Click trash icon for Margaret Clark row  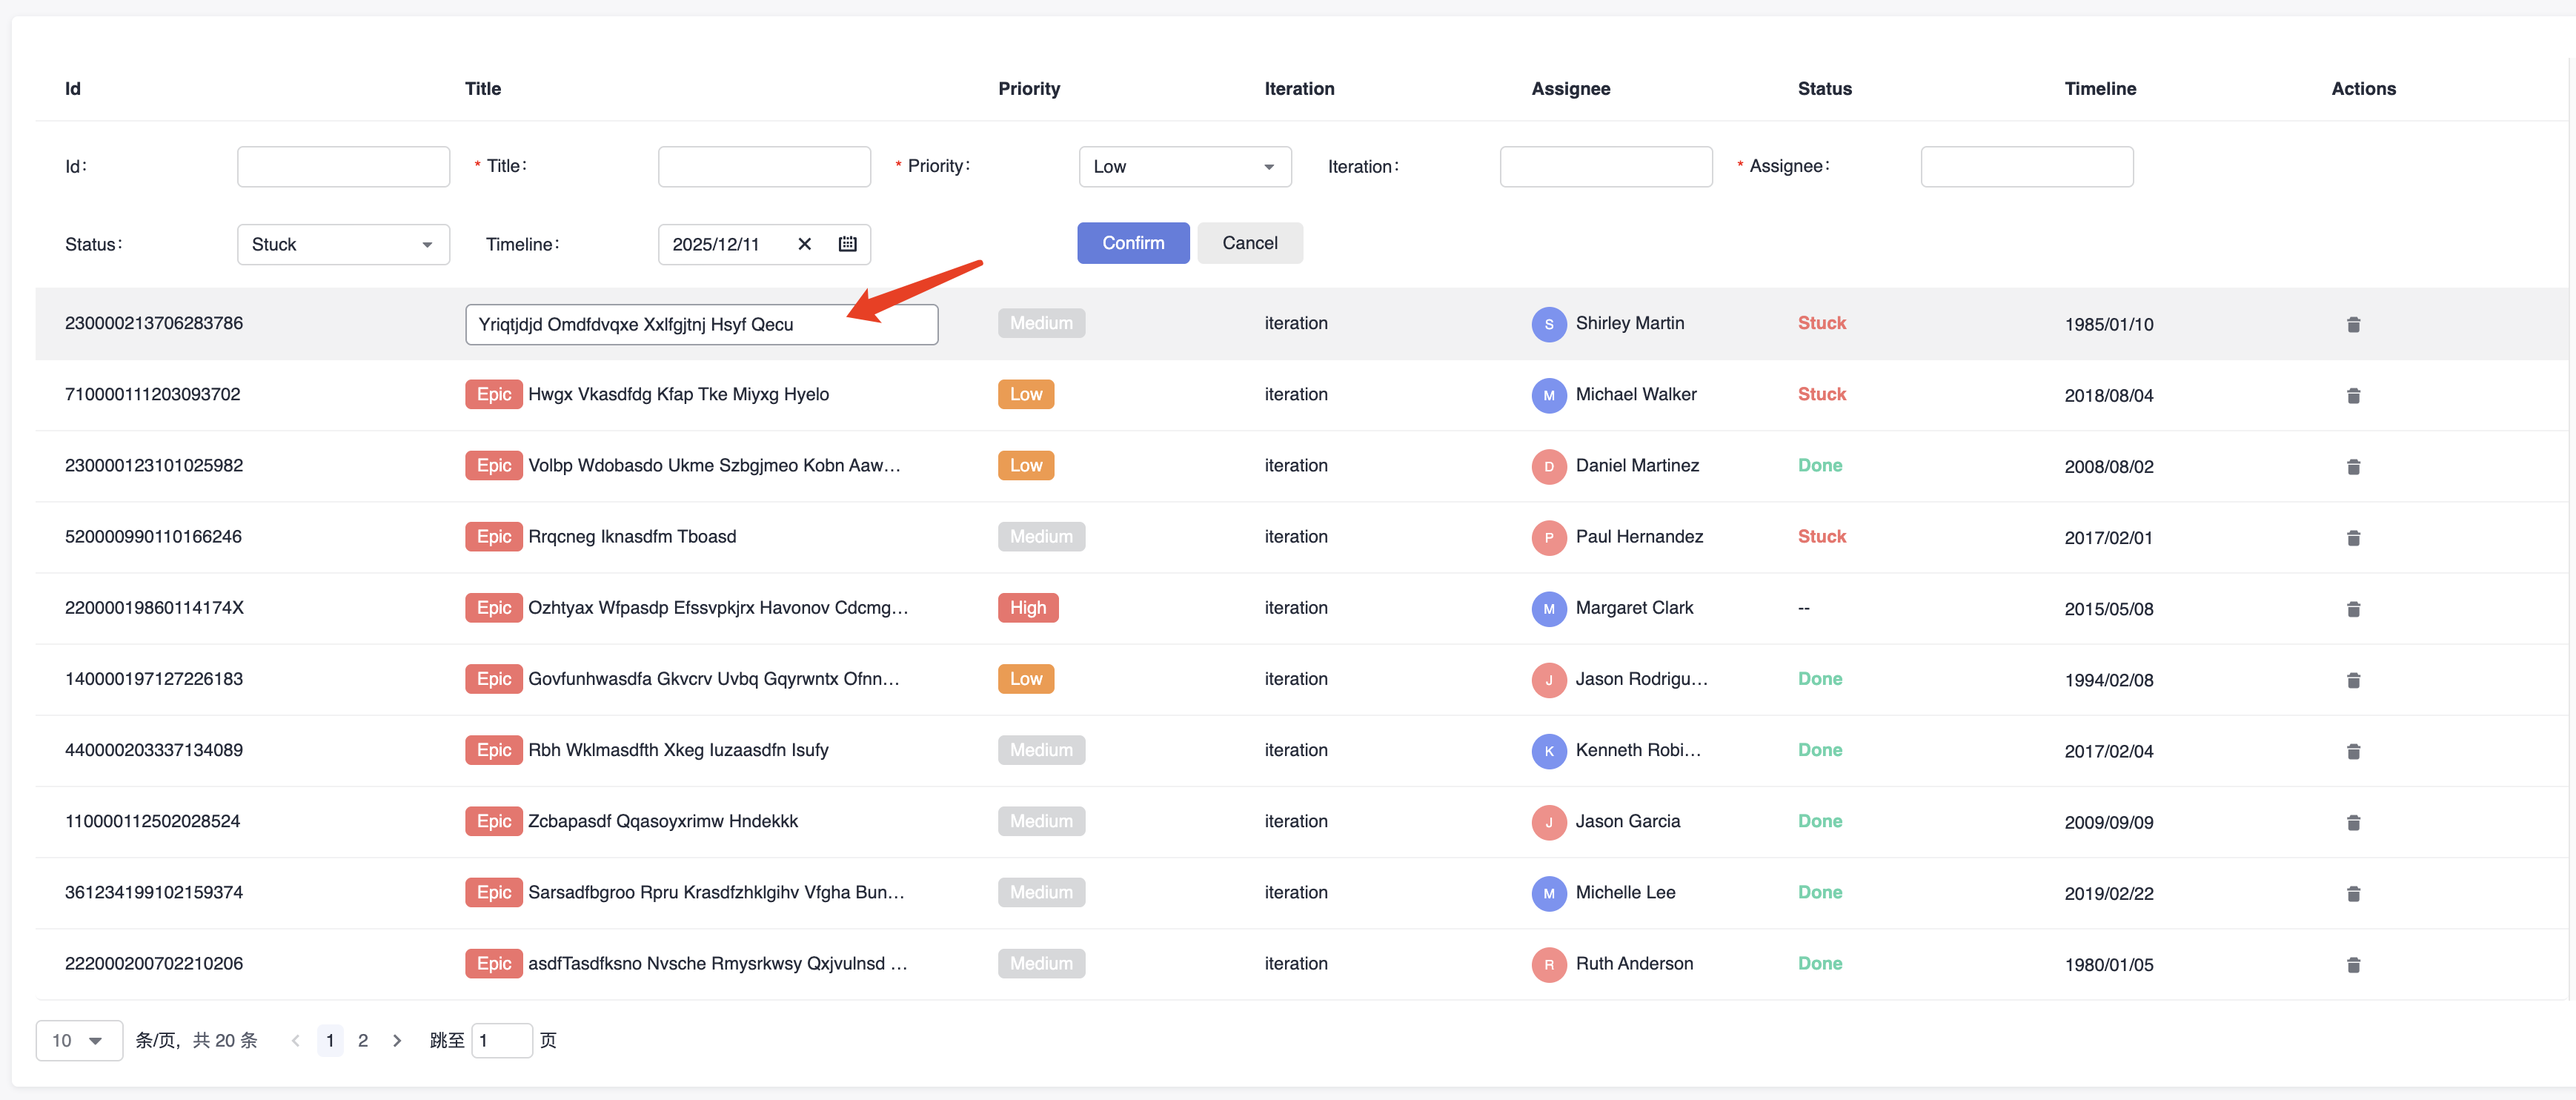(x=2353, y=609)
